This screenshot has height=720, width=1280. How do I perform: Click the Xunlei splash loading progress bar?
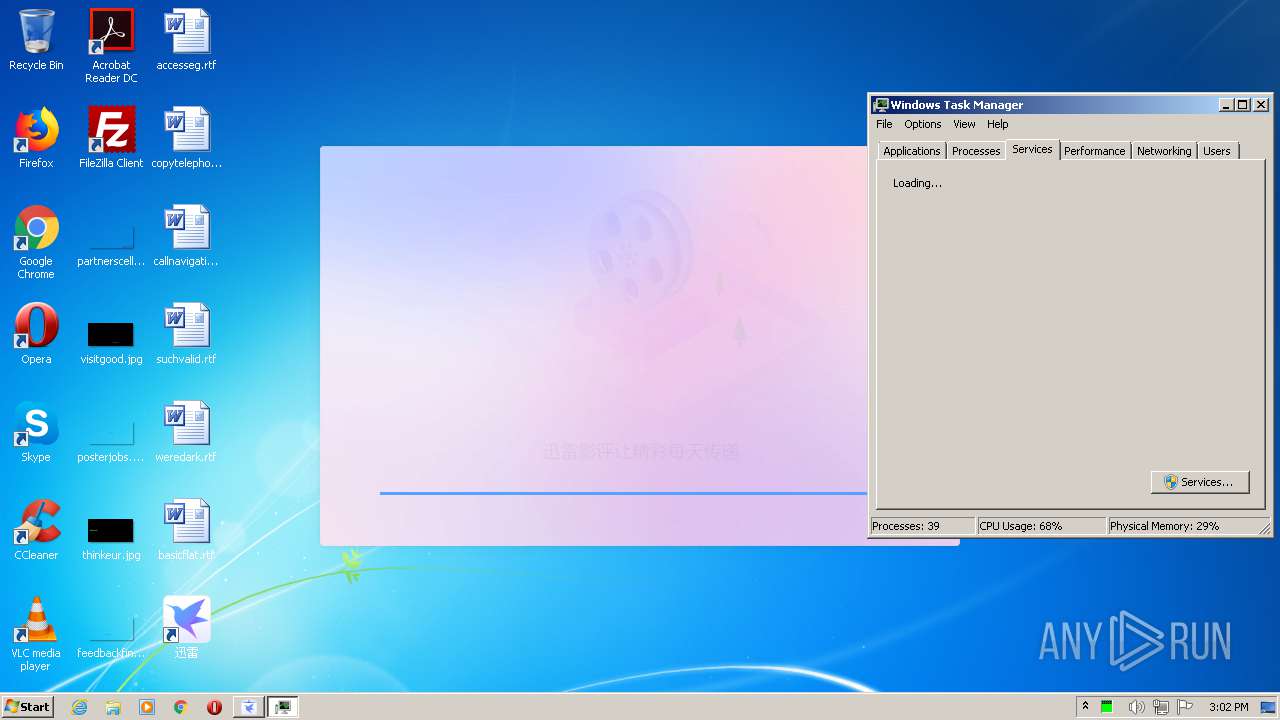click(623, 493)
